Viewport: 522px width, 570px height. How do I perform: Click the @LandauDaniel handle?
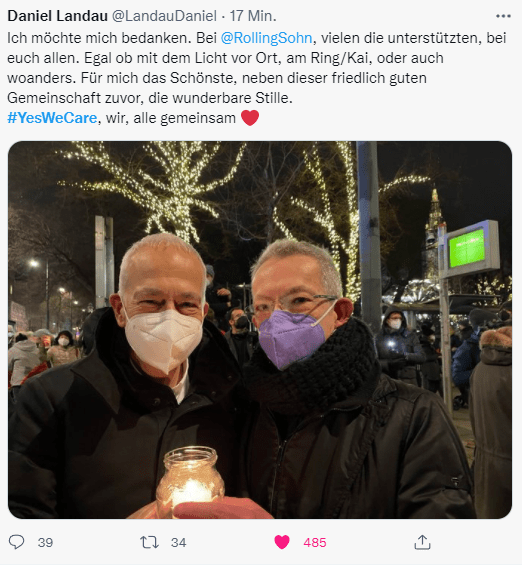pyautogui.click(x=164, y=16)
